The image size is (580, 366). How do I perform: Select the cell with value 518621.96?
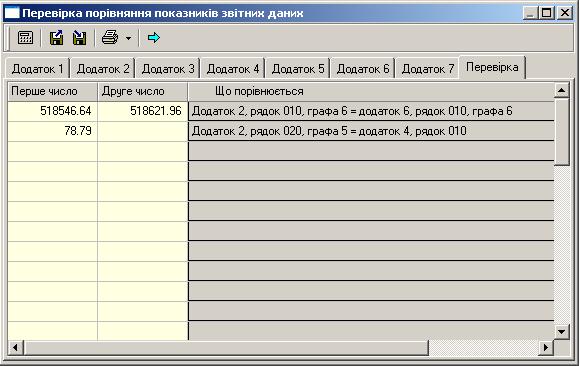143,111
